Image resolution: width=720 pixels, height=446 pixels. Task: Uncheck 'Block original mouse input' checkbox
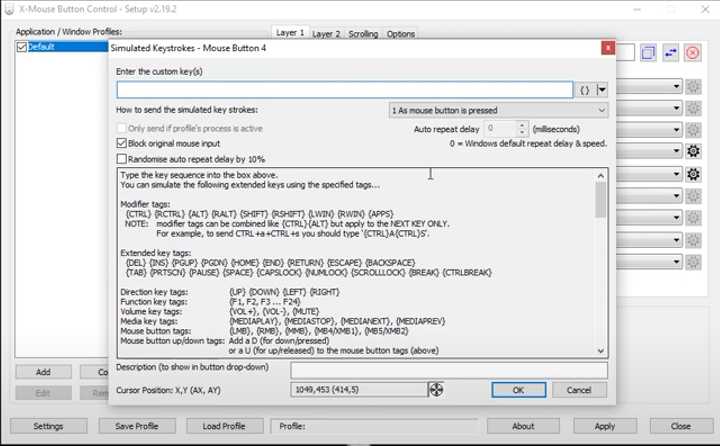pos(121,143)
